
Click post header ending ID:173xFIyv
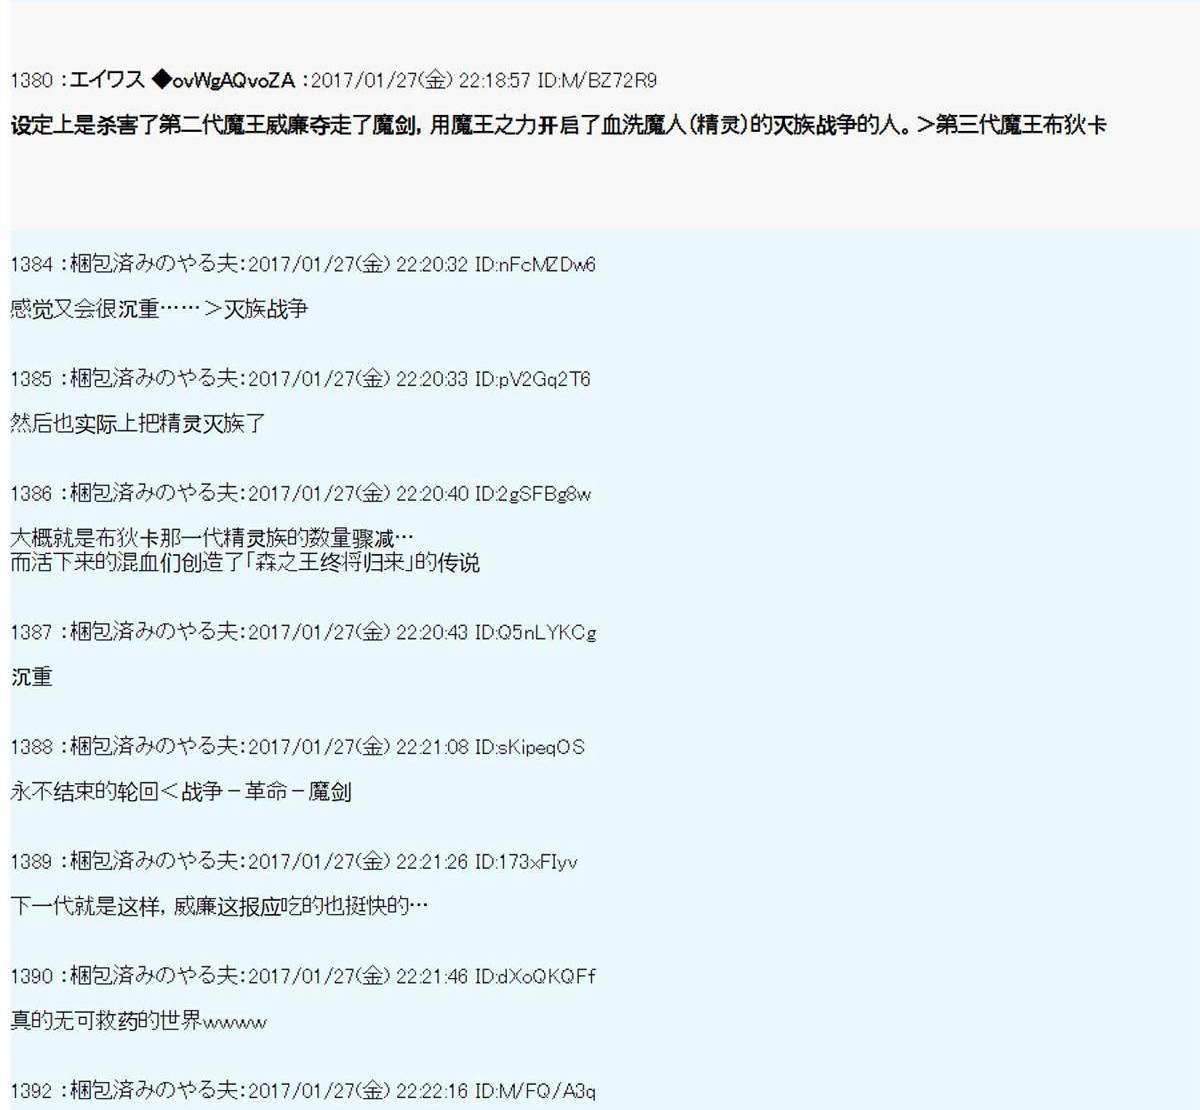[x=294, y=861]
